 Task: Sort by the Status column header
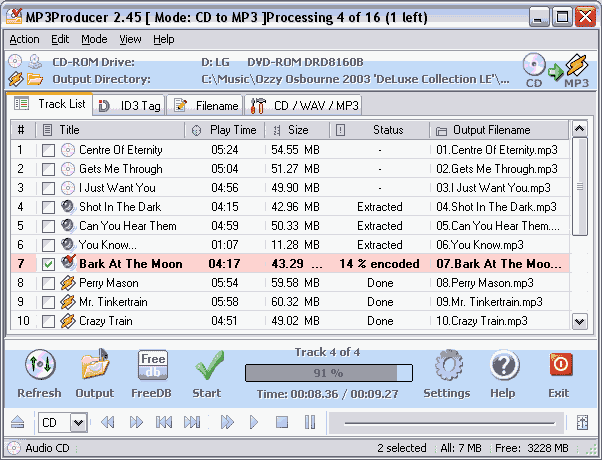tap(380, 130)
